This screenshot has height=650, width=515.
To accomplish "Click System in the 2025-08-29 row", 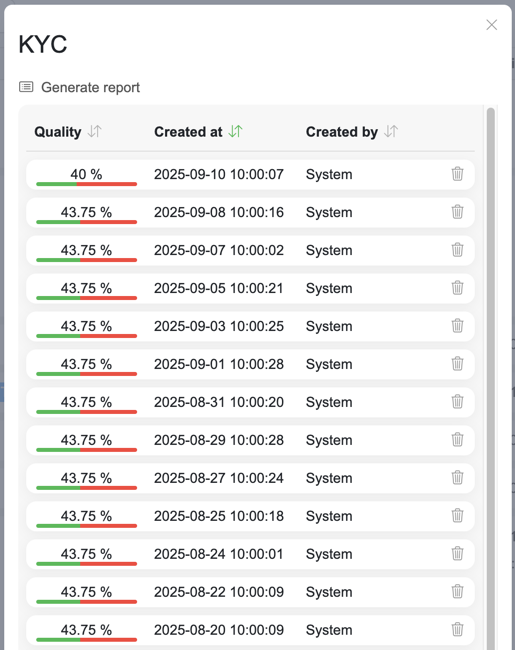I will pos(329,440).
